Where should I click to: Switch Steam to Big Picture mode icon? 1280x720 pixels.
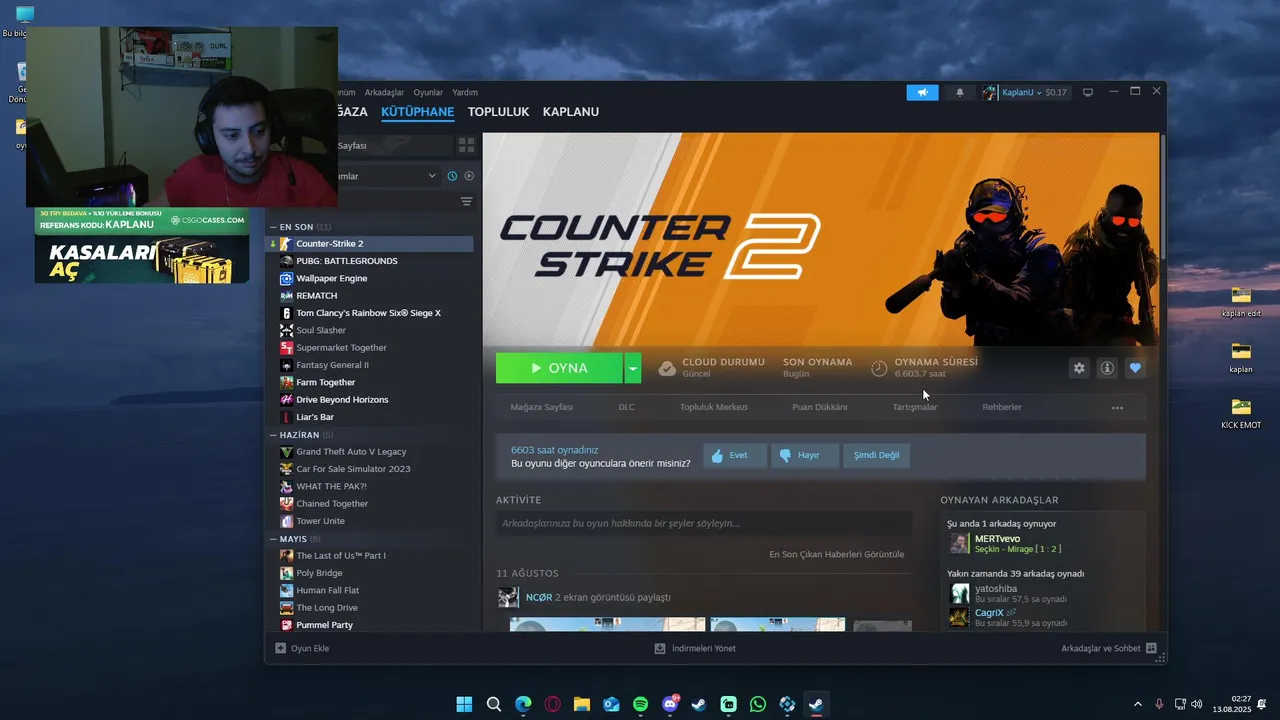click(x=1088, y=92)
